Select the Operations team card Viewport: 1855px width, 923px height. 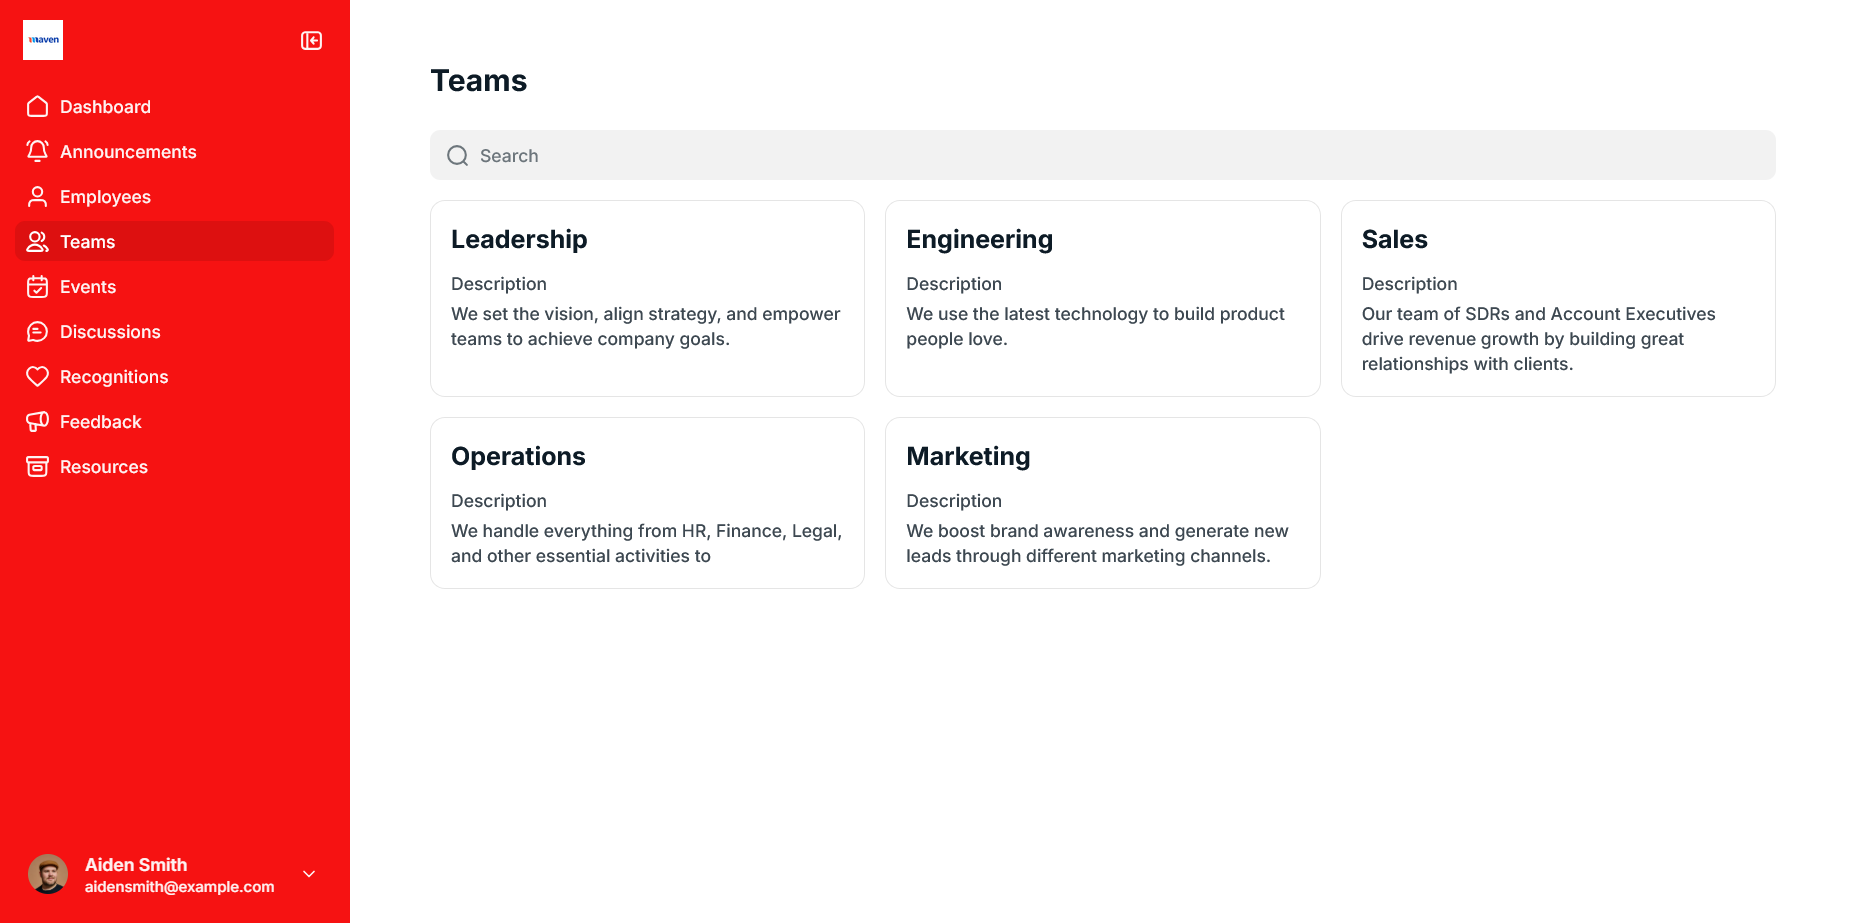pos(647,503)
